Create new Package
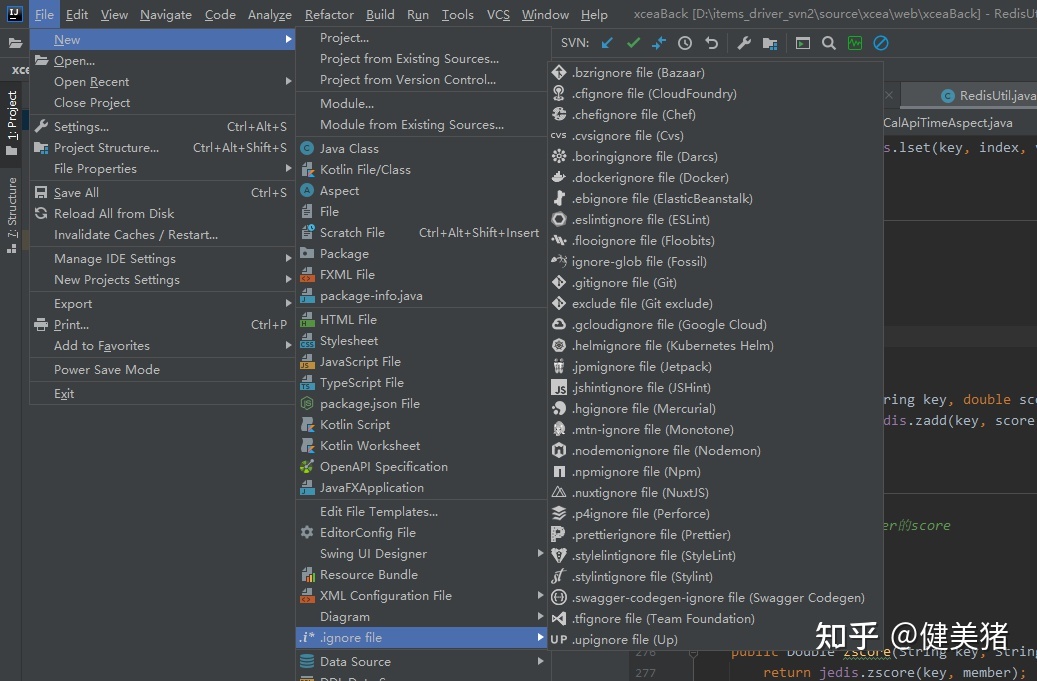 (421, 254)
